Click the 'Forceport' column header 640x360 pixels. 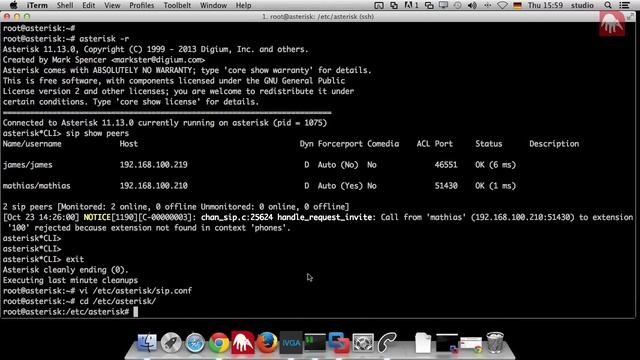point(340,144)
